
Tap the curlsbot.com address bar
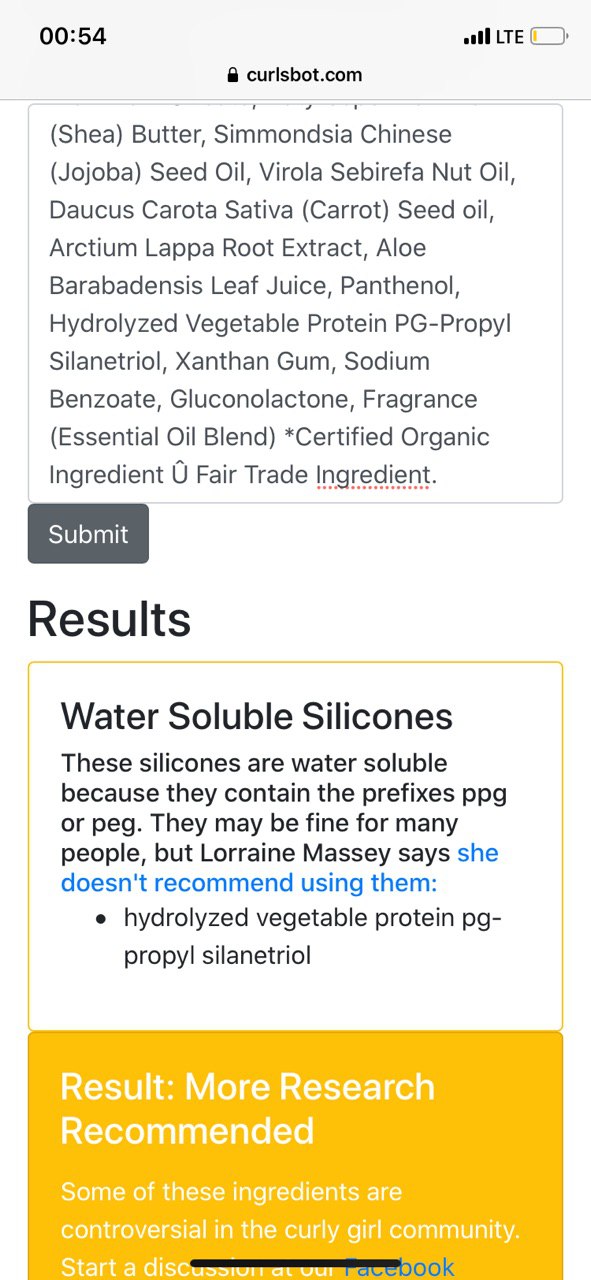[x=295, y=75]
